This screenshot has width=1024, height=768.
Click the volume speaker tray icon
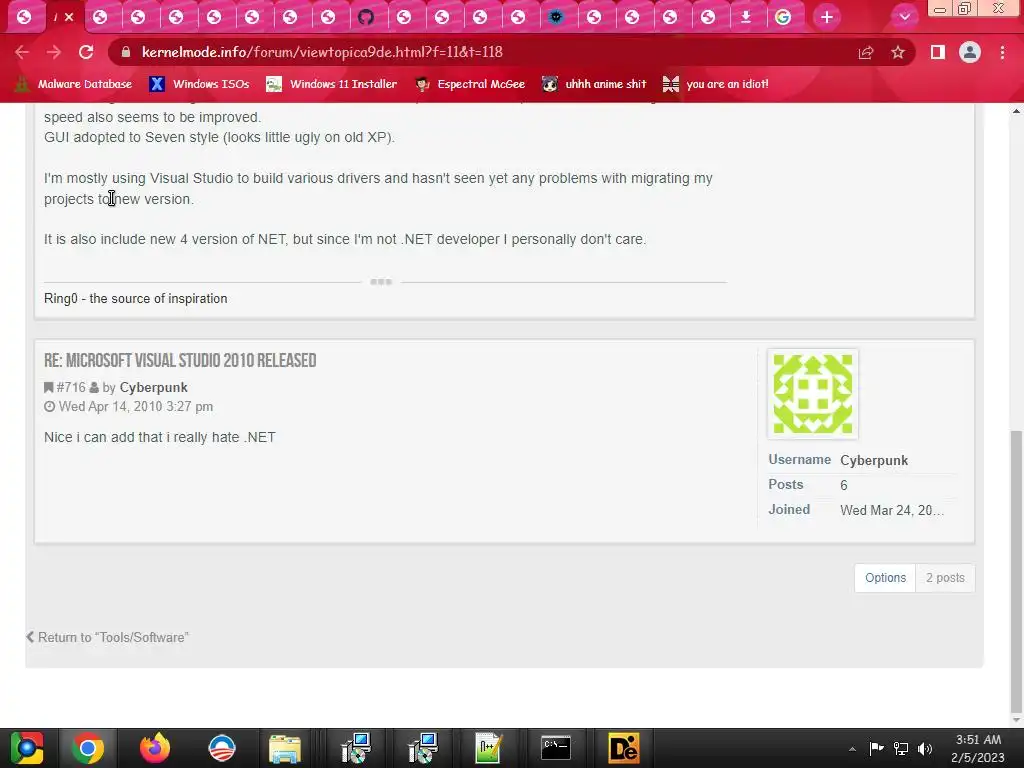925,748
